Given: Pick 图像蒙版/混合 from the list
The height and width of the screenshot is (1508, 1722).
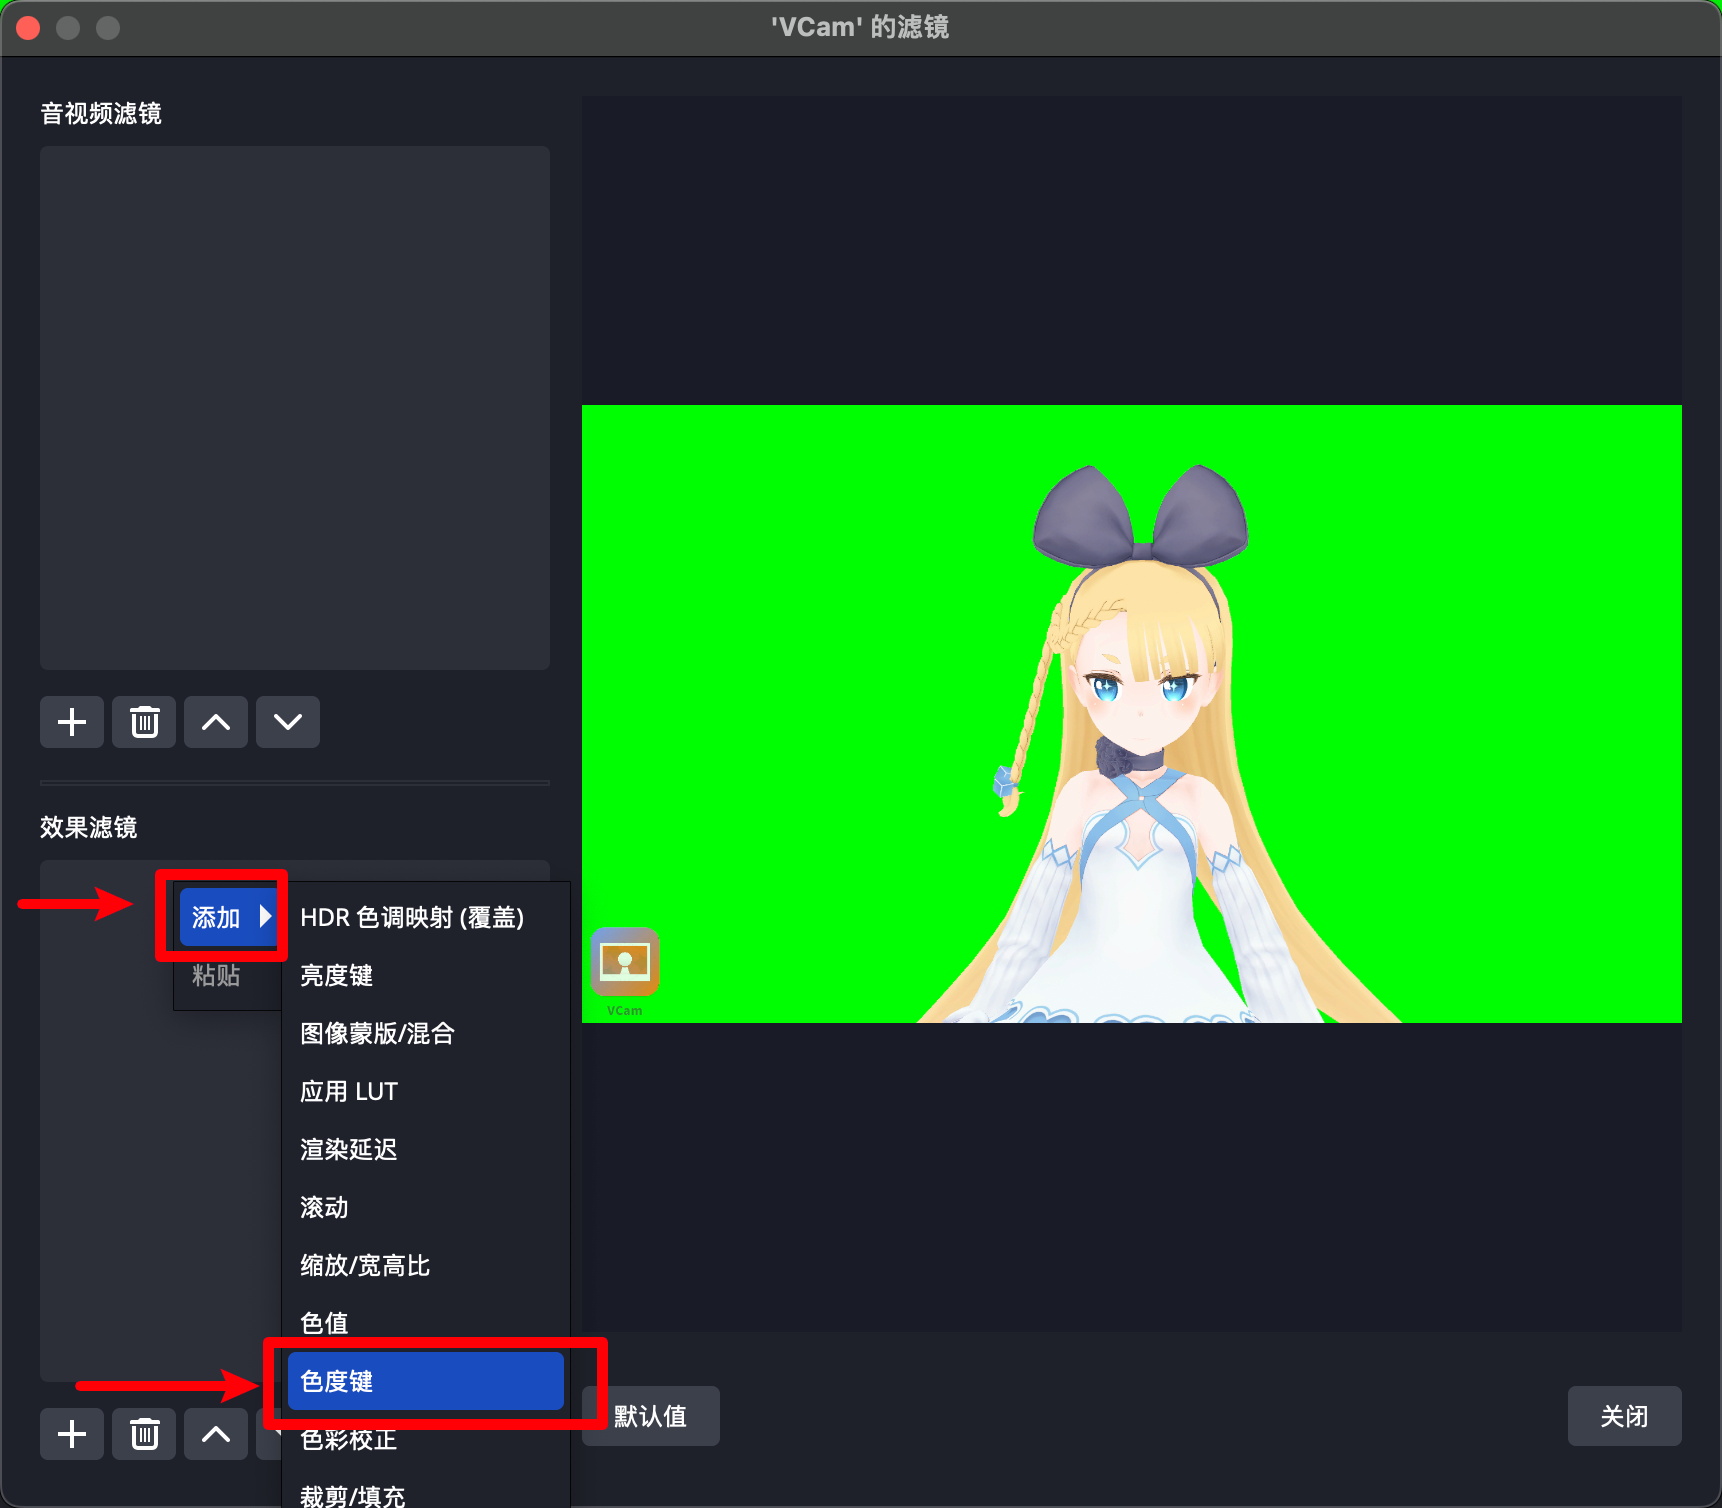Looking at the screenshot, I should point(377,1033).
